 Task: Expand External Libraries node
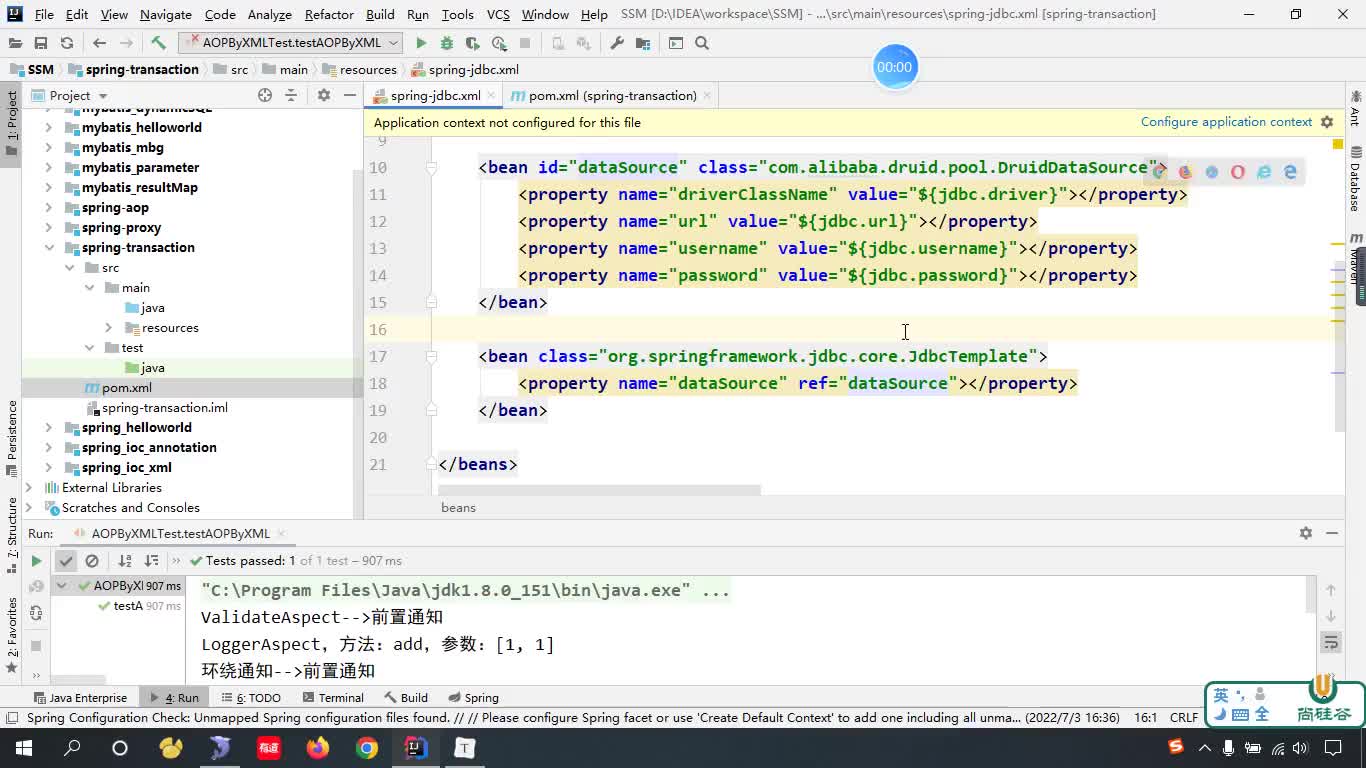coord(29,488)
